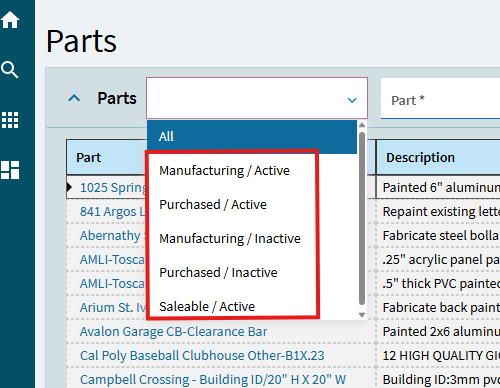Select the All option in dropdown
The width and height of the screenshot is (500, 388).
(252, 136)
